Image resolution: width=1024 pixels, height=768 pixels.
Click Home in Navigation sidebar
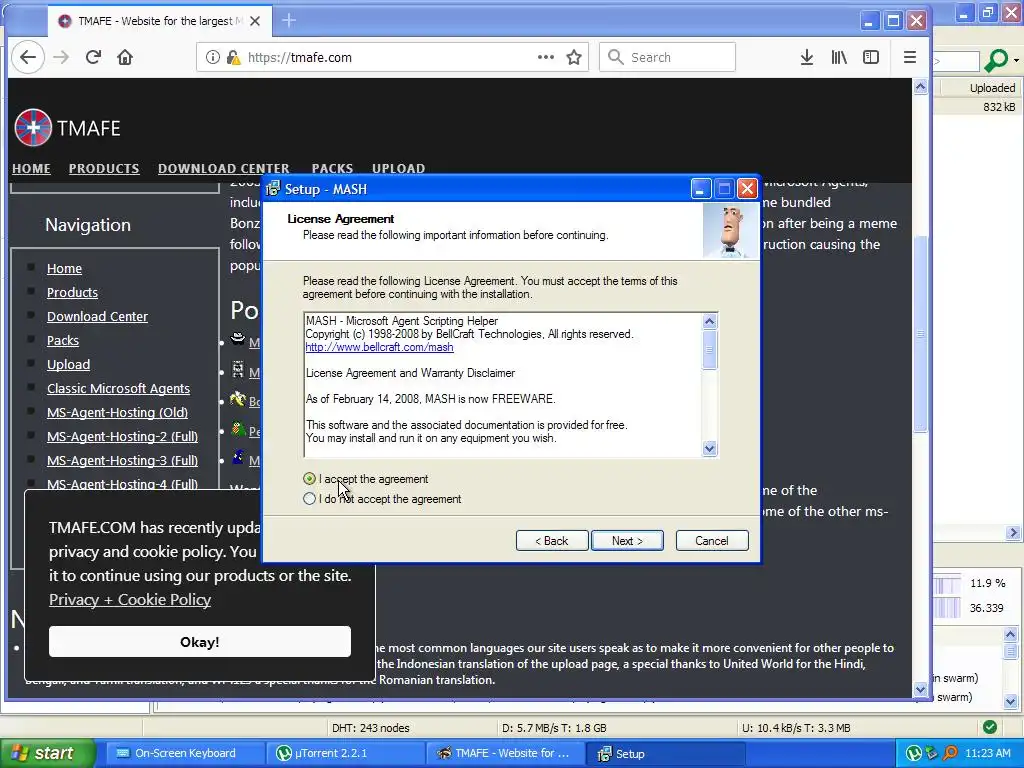[x=64, y=268]
